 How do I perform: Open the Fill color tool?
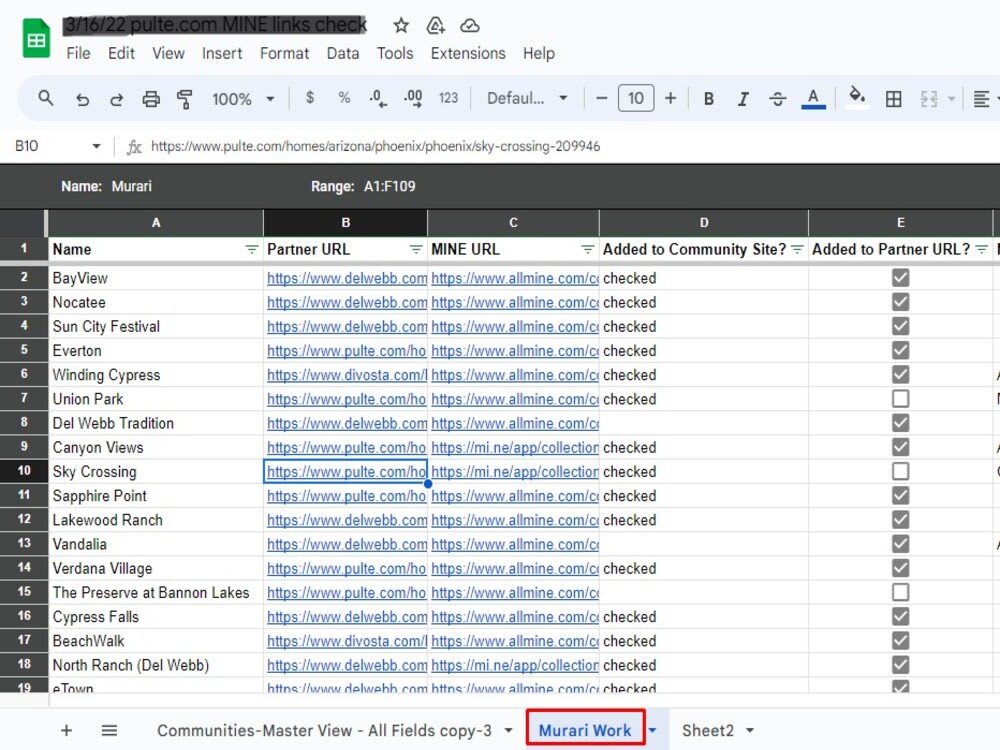click(856, 99)
